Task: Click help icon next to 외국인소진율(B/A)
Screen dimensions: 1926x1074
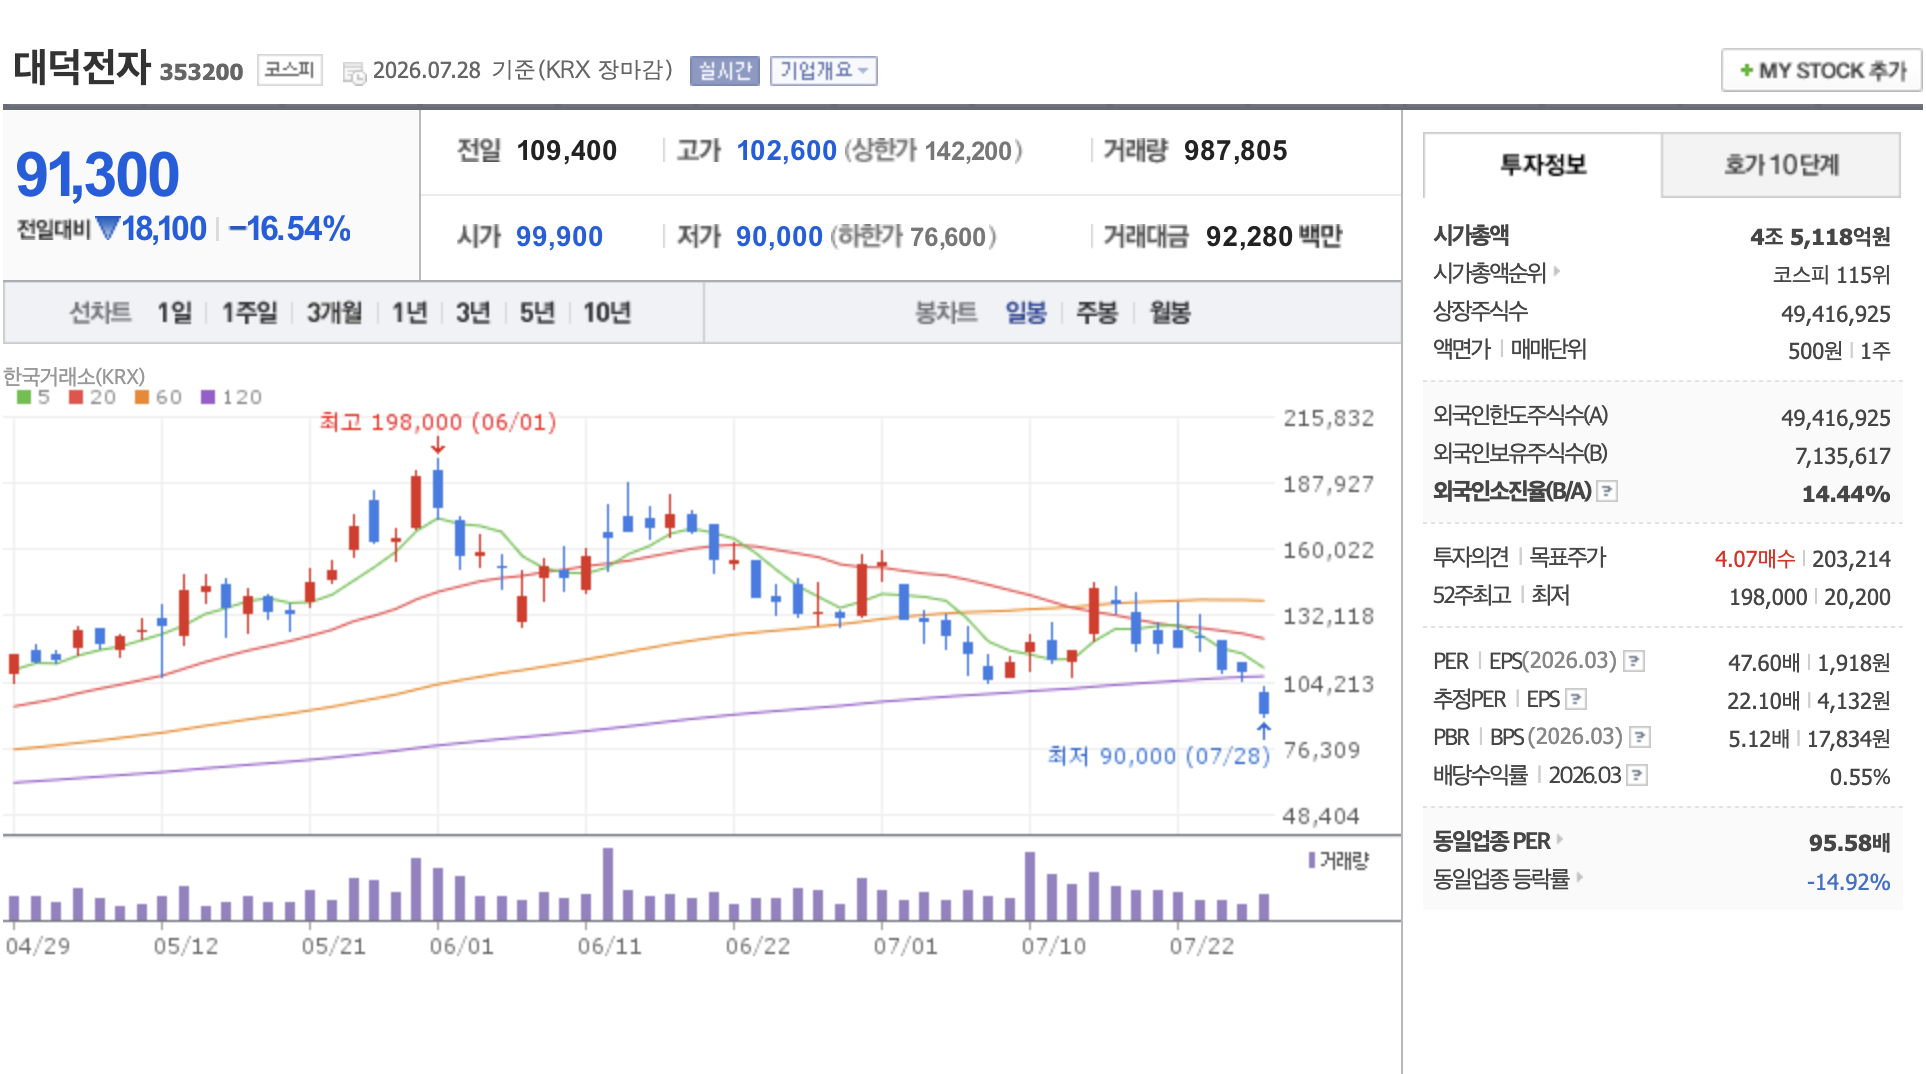Action: click(1607, 491)
